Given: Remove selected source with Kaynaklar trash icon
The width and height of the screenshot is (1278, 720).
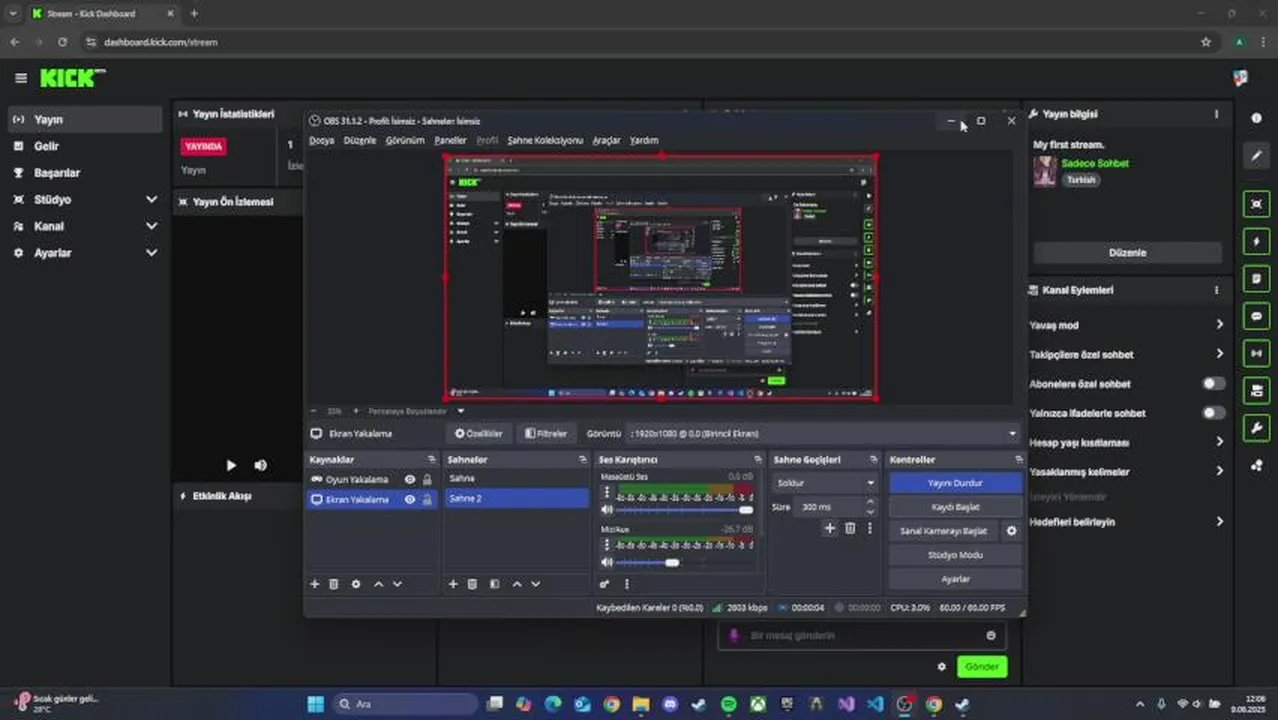Looking at the screenshot, I should (x=334, y=584).
